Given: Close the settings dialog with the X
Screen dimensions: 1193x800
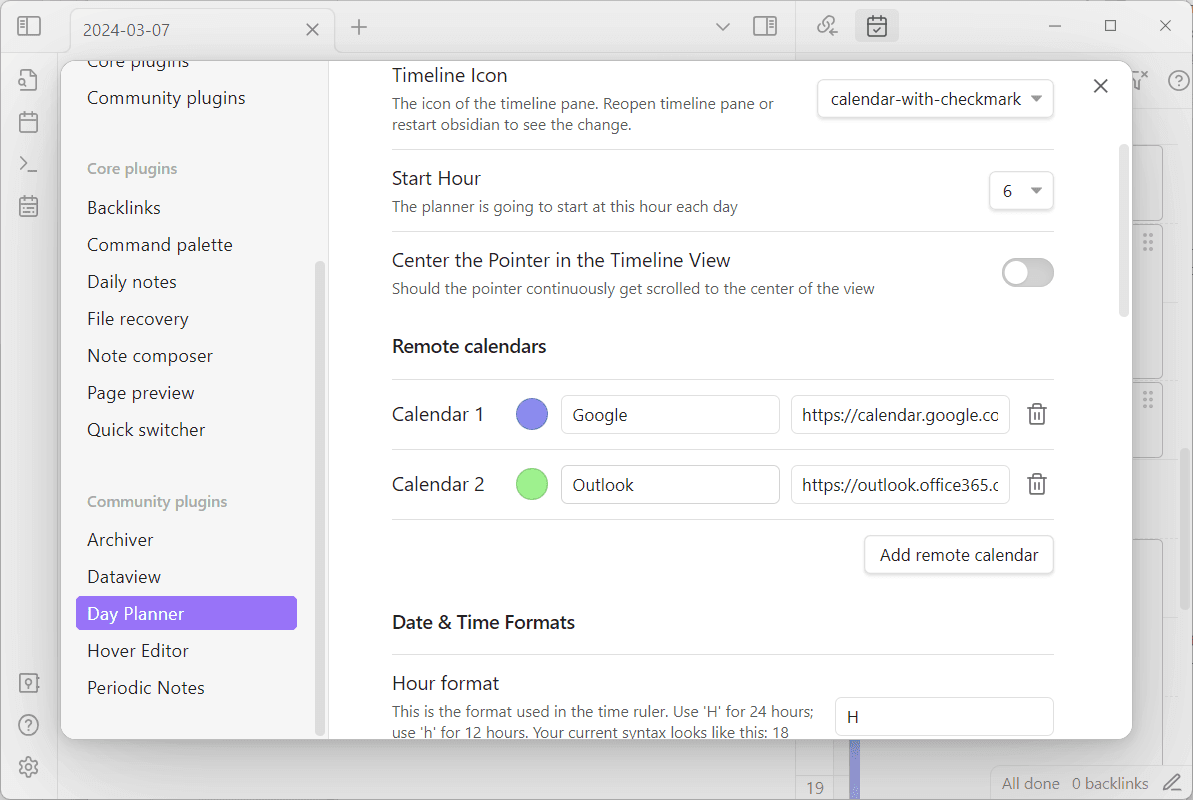Looking at the screenshot, I should (1100, 86).
